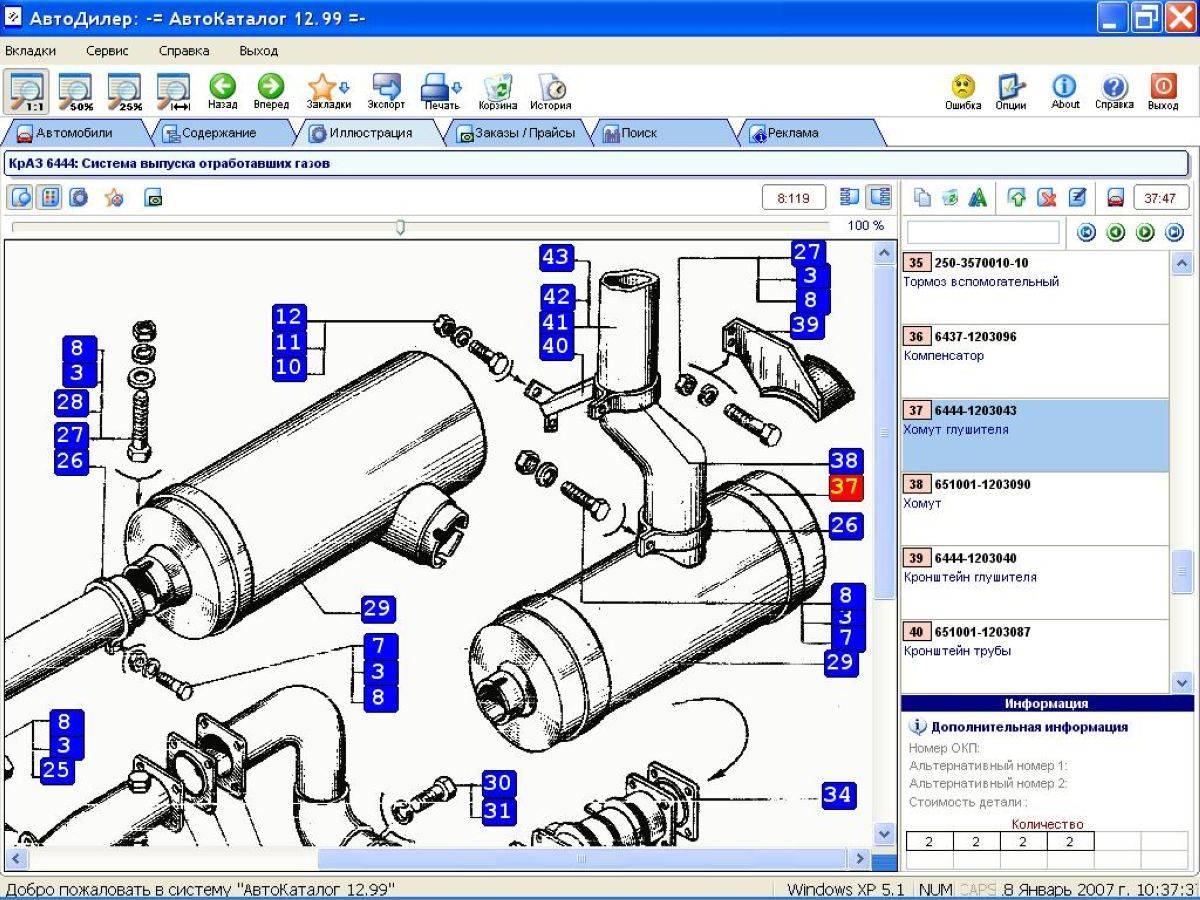Toggle the first illustration view mode button
The height and width of the screenshot is (900, 1200).
tap(21, 197)
